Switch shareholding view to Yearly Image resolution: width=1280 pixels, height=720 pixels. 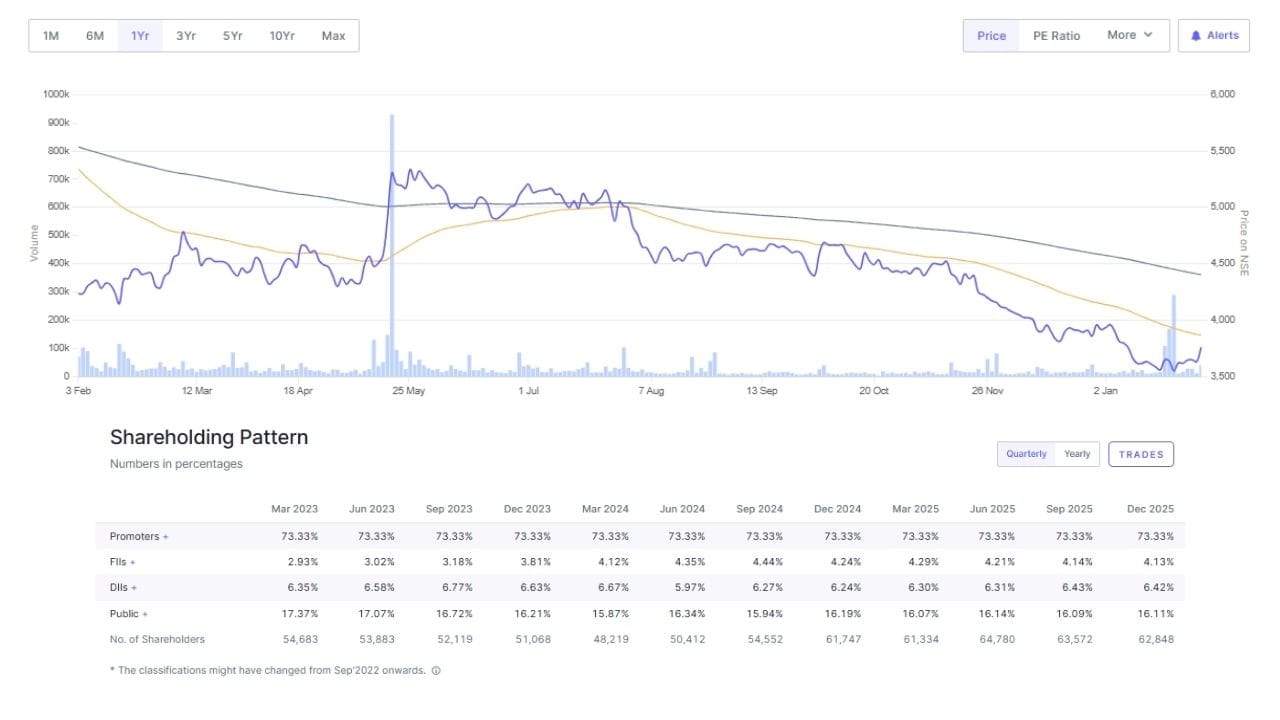pos(1077,454)
